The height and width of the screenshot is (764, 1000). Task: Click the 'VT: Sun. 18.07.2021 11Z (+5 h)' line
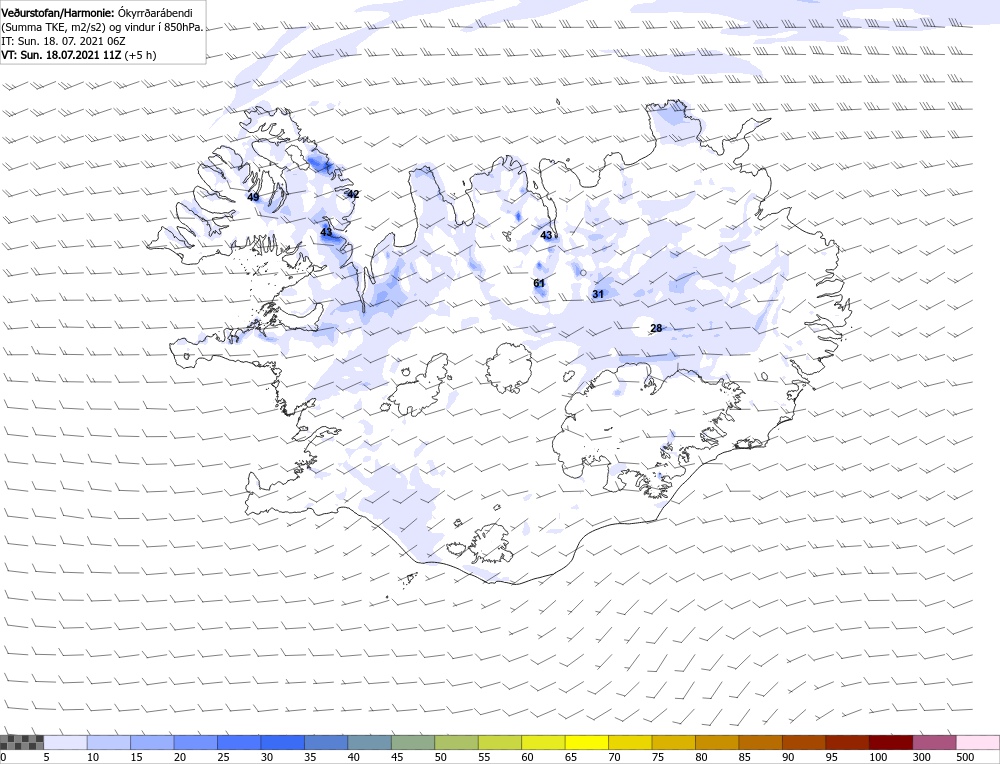[x=78, y=55]
